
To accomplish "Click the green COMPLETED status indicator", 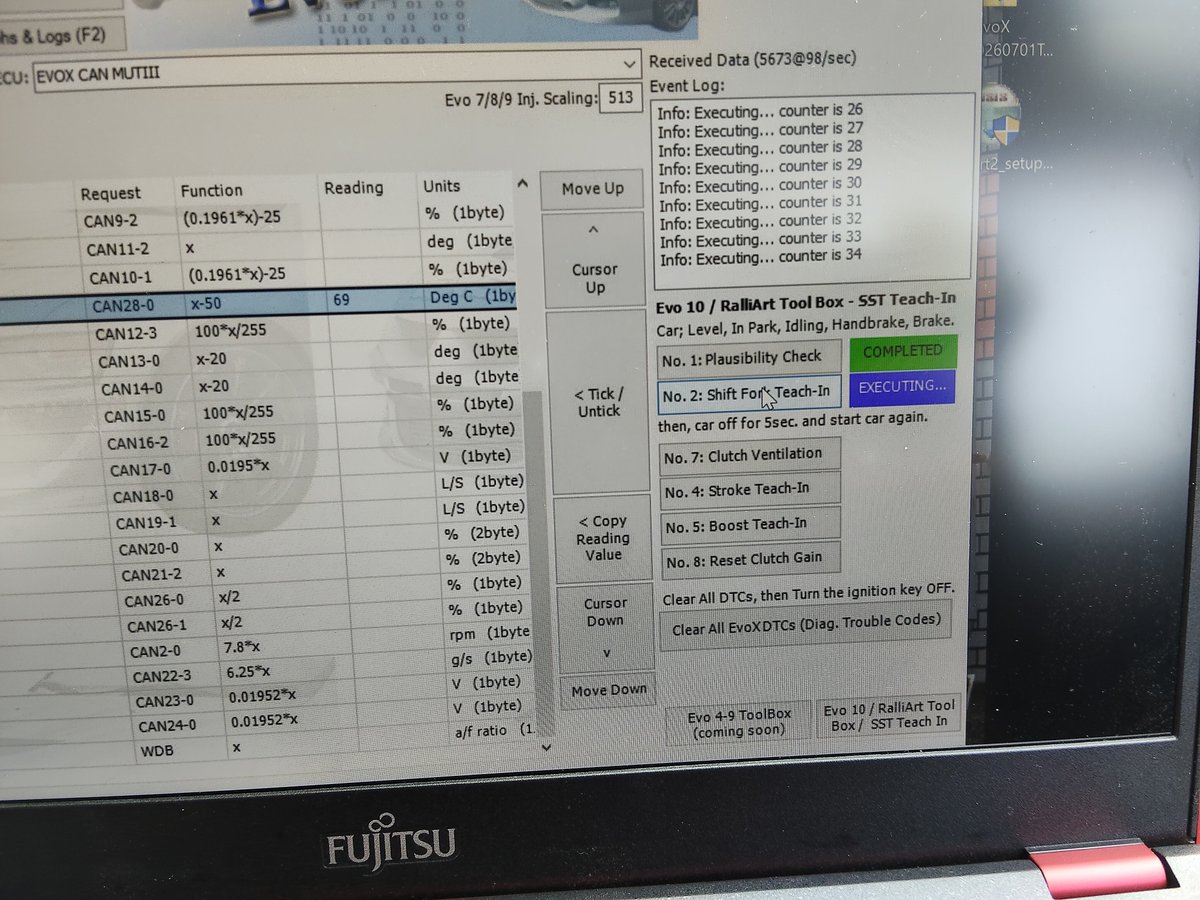I will click(x=903, y=352).
